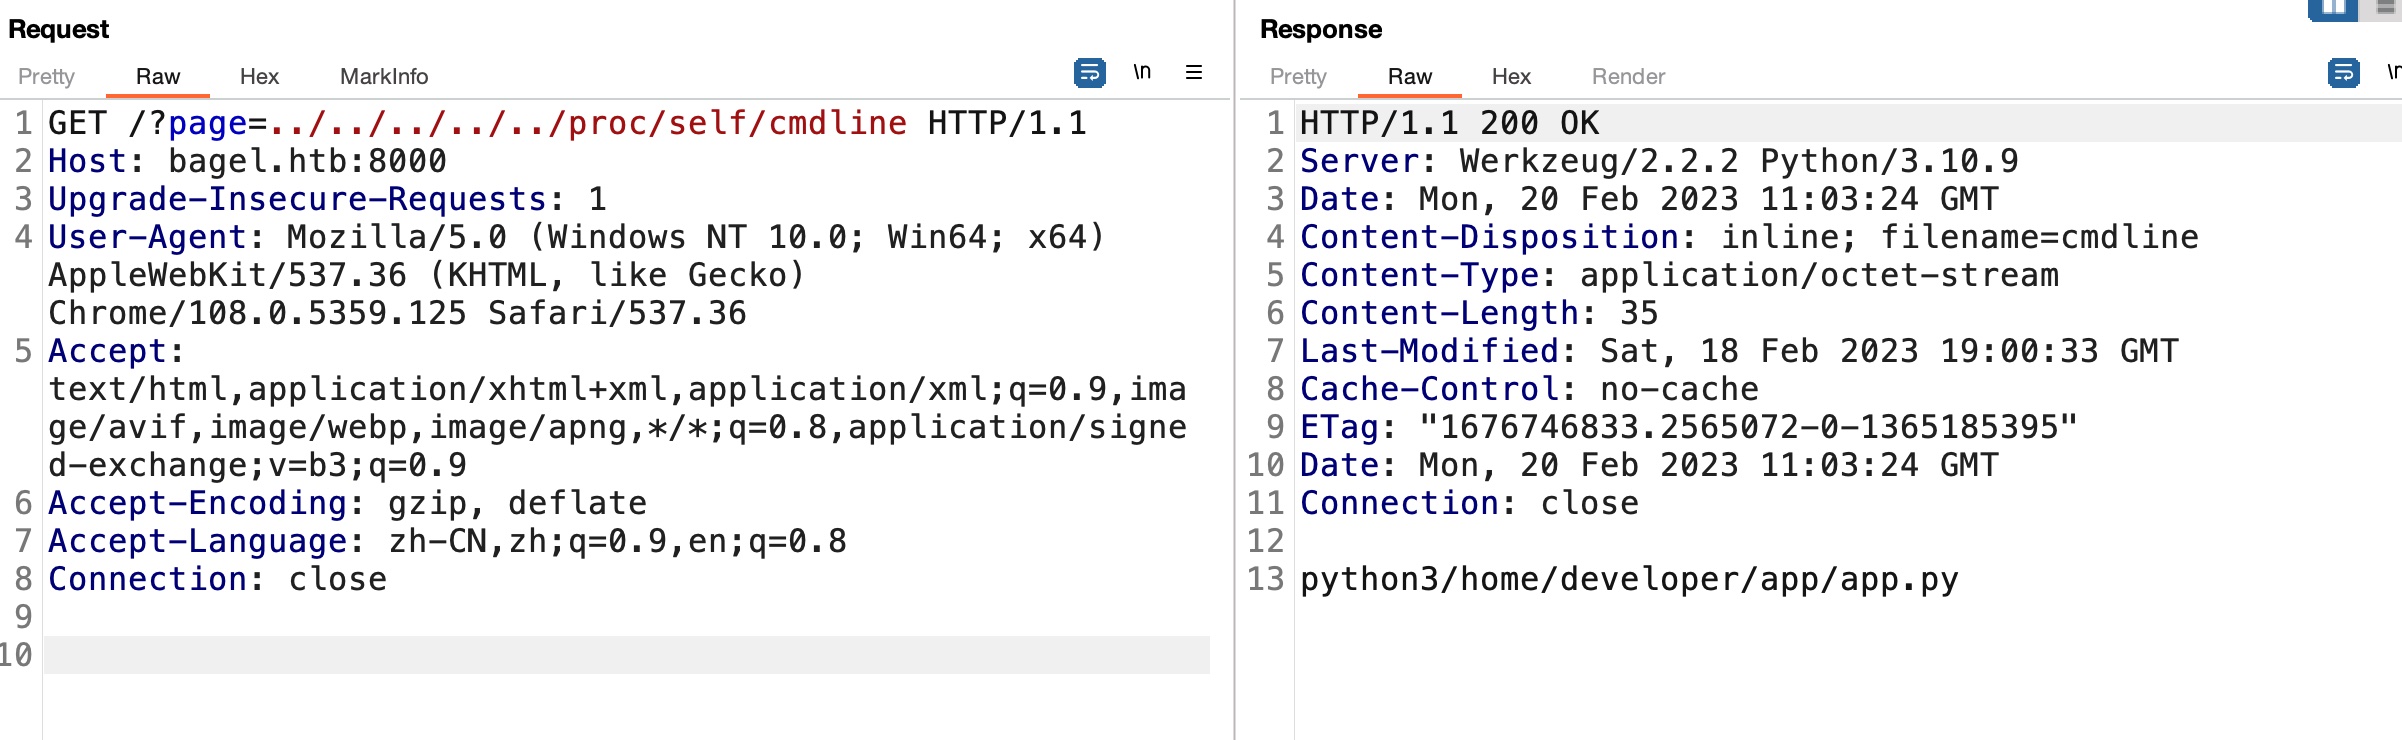
Task: Click the Accept-Language header line
Action: [447, 541]
